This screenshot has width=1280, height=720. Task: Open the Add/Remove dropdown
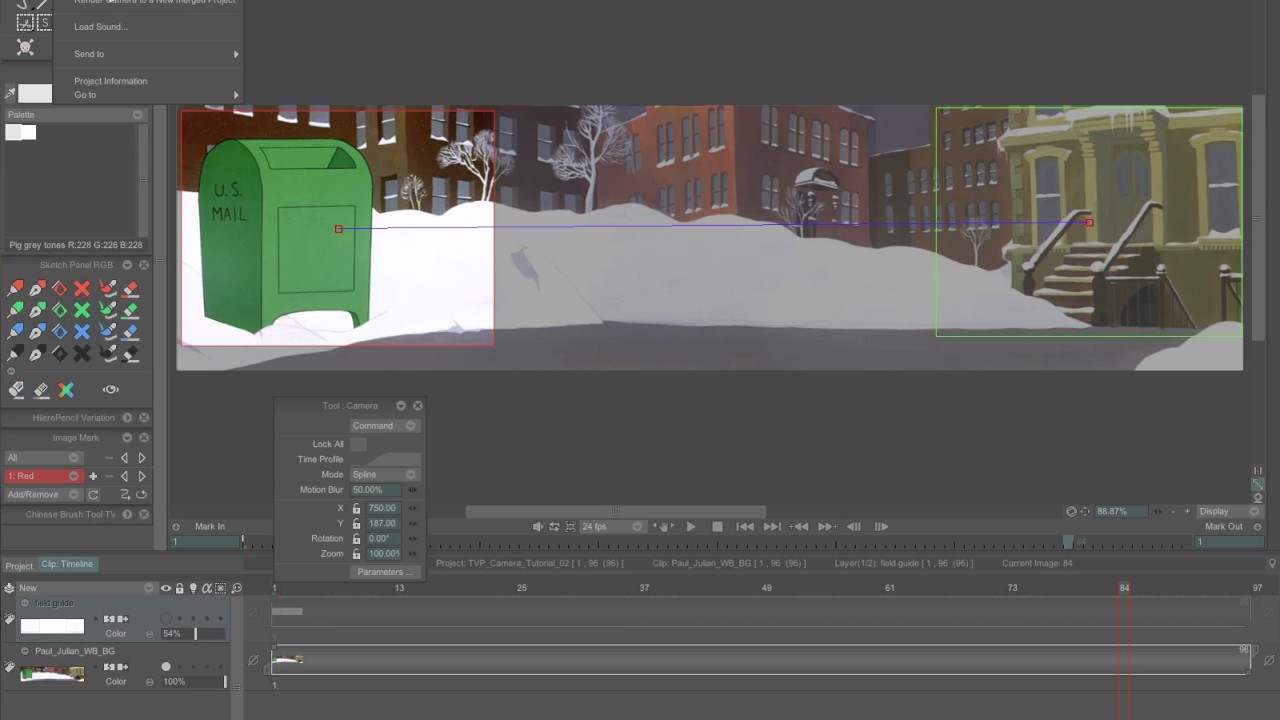tap(43, 494)
